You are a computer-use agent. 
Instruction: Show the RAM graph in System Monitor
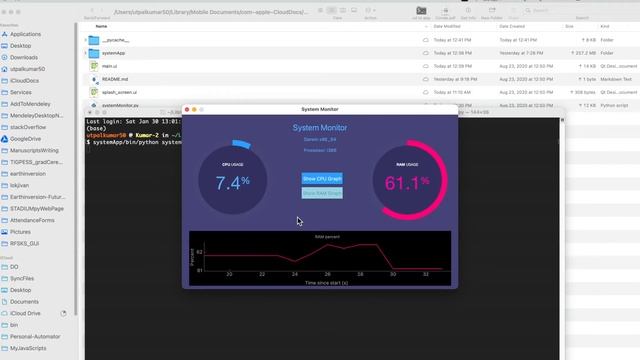[x=322, y=193]
